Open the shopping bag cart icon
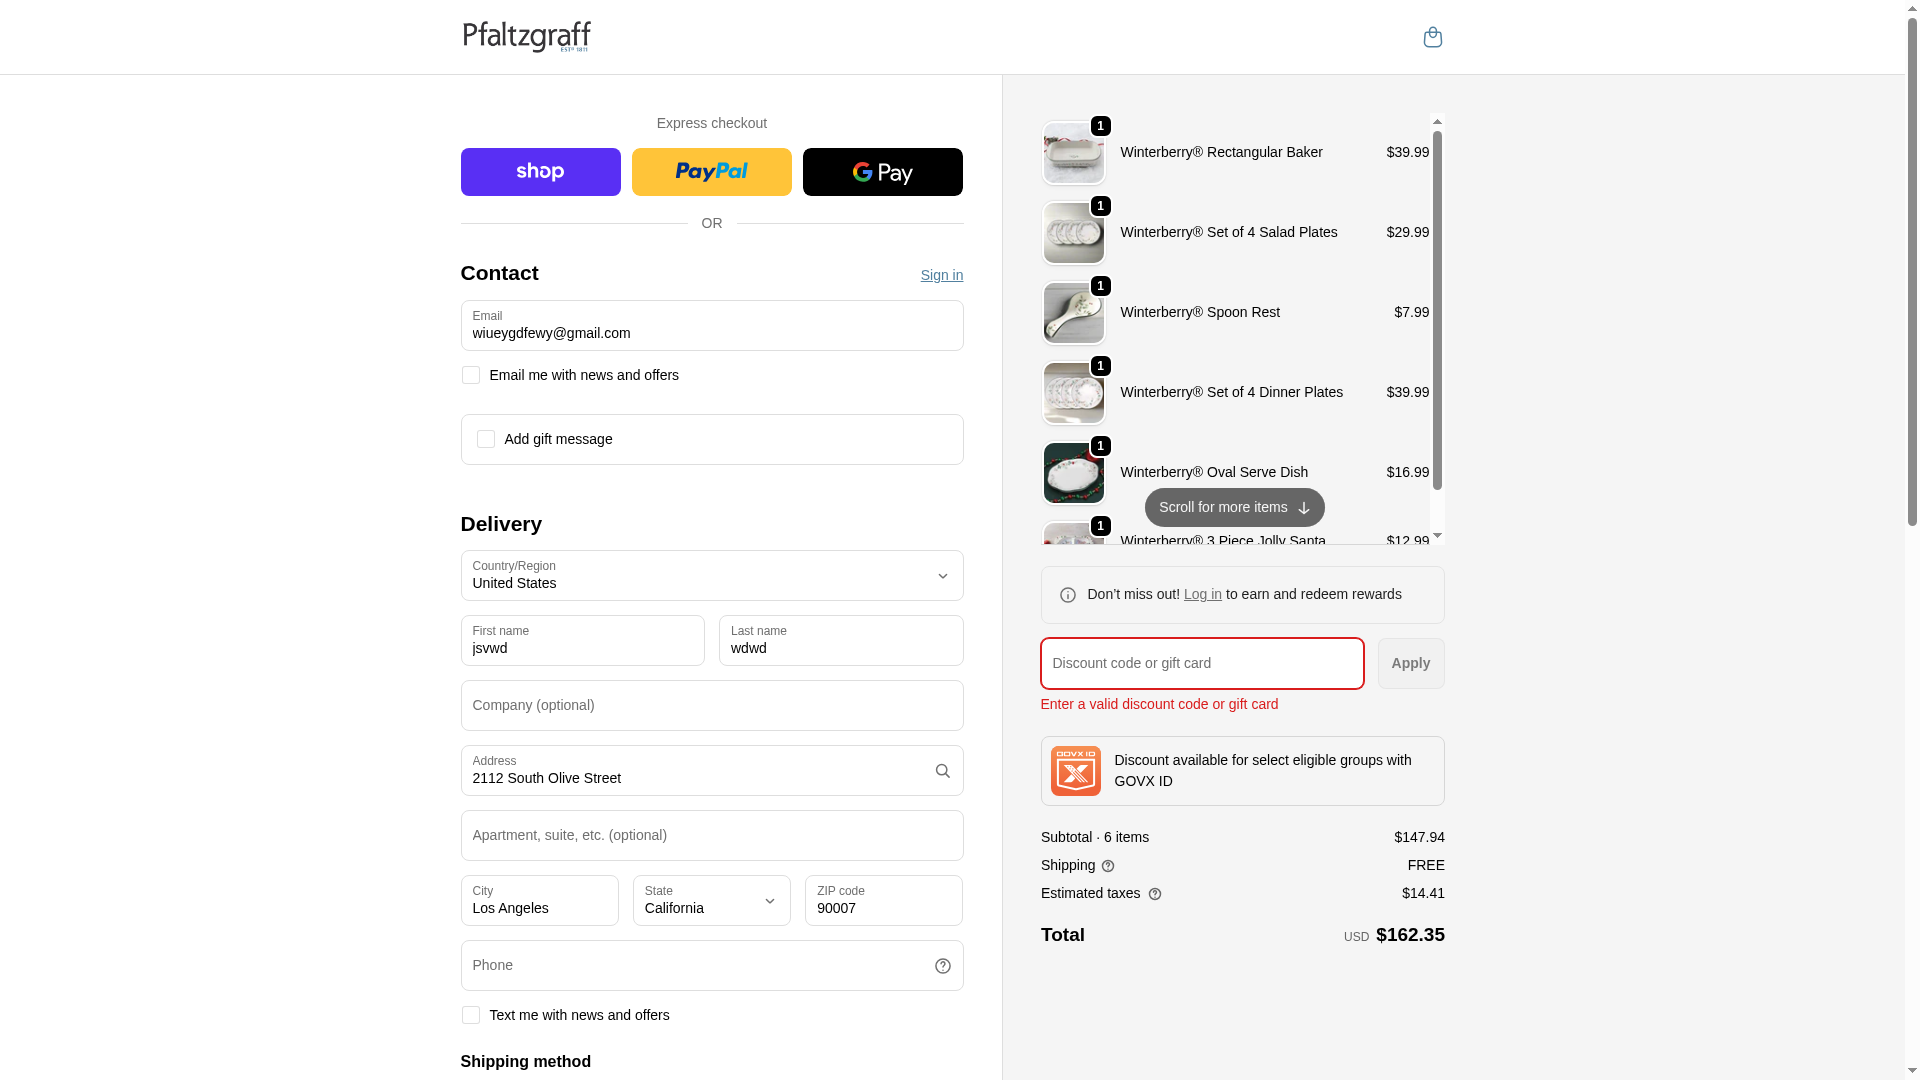1920x1080 pixels. (1432, 37)
